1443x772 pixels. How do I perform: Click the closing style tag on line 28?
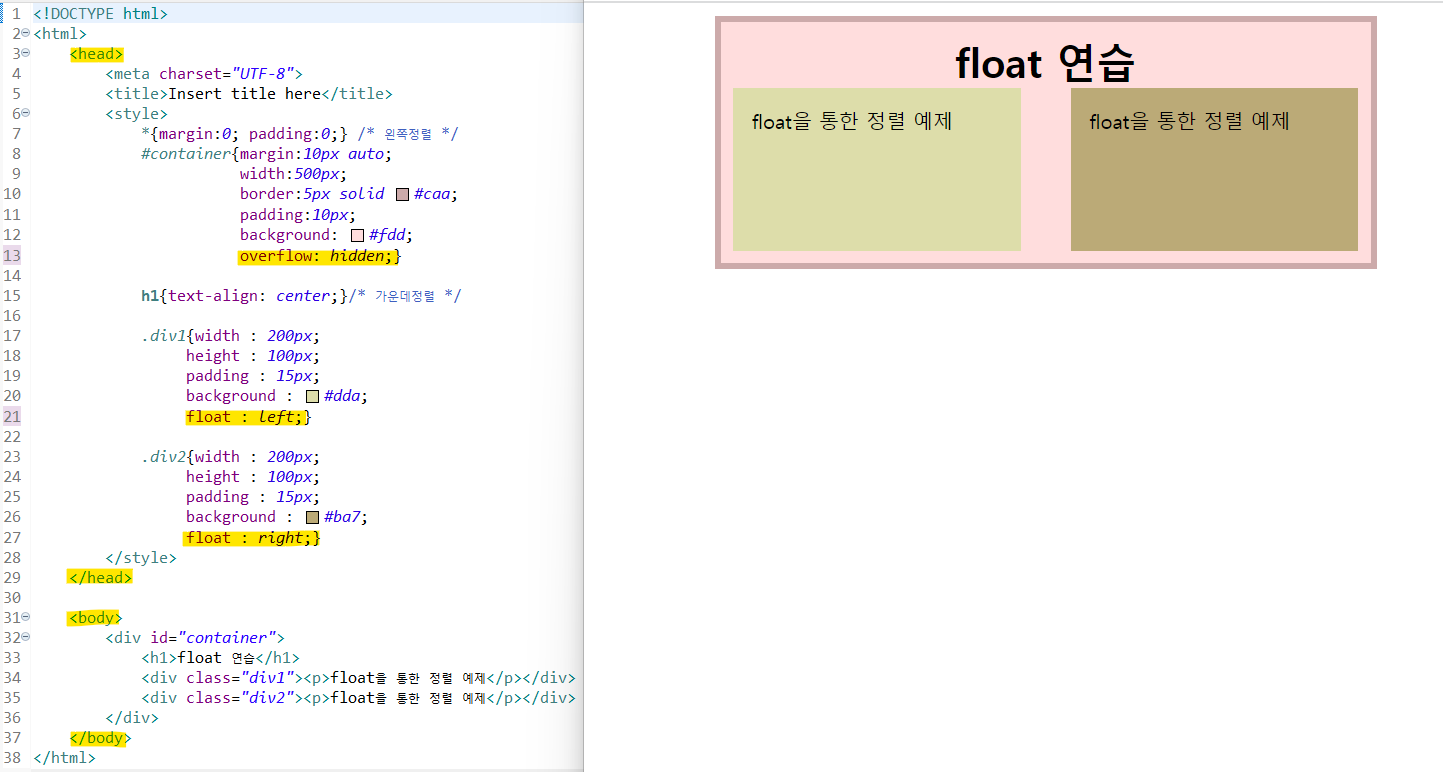click(x=141, y=557)
